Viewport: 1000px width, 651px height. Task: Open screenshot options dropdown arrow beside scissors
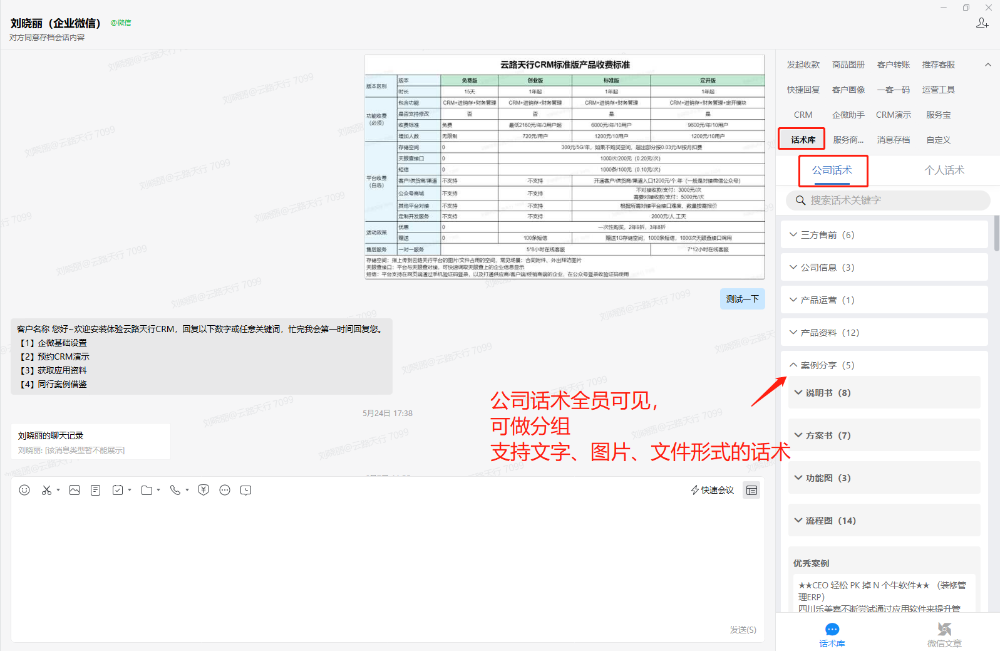[58, 490]
